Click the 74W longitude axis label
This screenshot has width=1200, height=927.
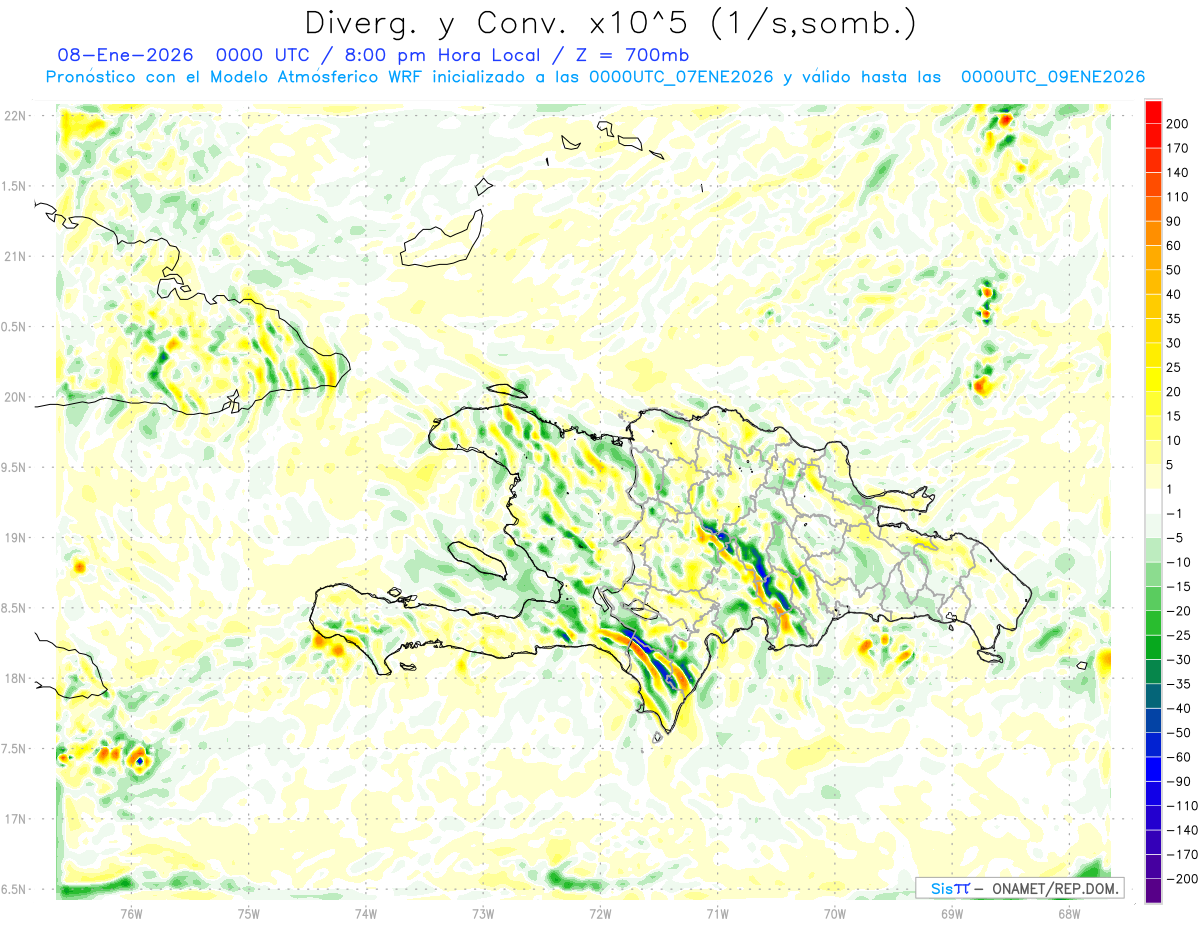tap(365, 913)
